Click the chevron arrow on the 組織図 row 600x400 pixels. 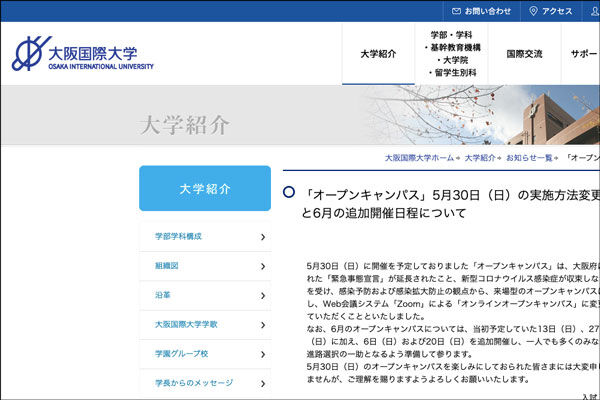click(263, 266)
